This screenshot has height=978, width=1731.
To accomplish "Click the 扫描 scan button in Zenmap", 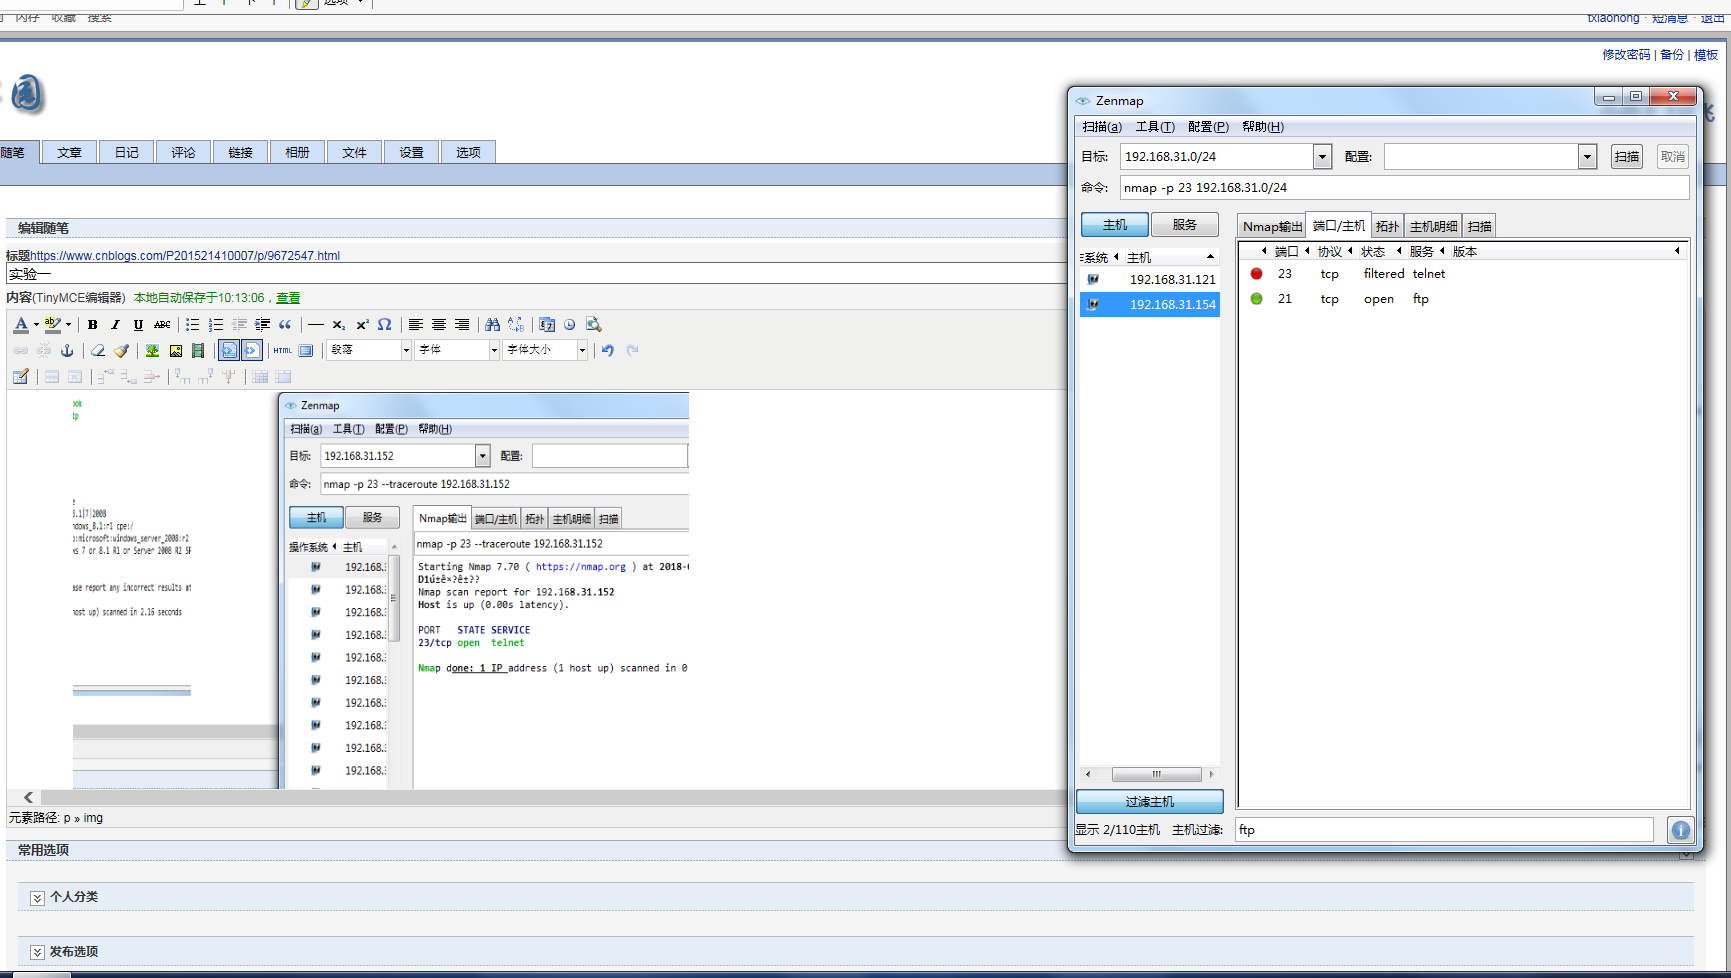I will click(x=1627, y=156).
